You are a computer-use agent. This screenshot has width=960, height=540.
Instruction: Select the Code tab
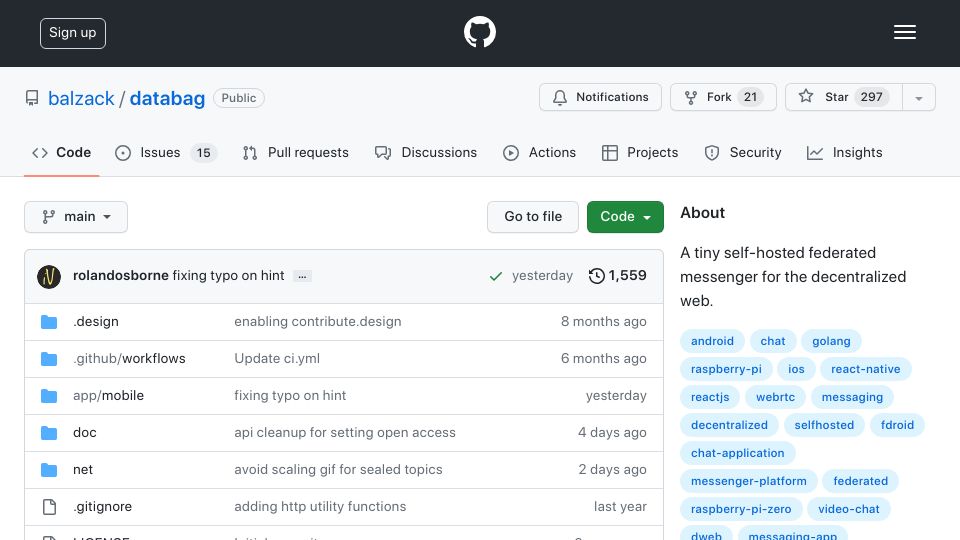click(62, 152)
